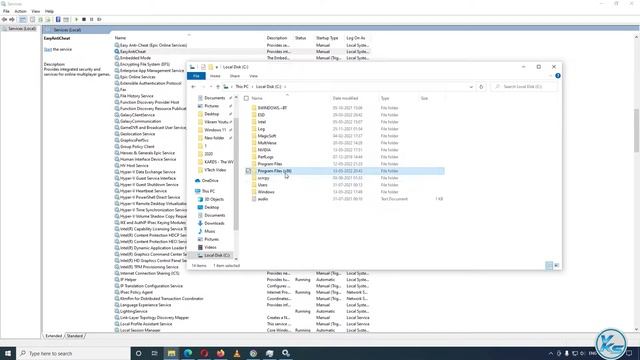Click the Export List icon in Services toolbar
640x360 pixels.
coord(48,19)
